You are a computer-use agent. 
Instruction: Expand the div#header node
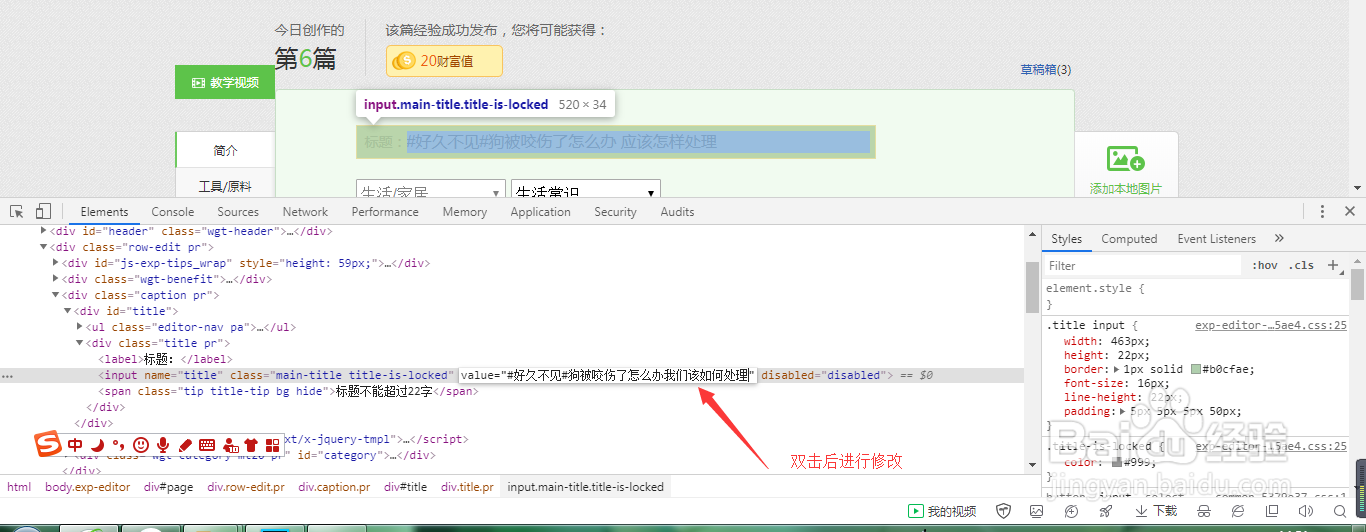point(44,231)
